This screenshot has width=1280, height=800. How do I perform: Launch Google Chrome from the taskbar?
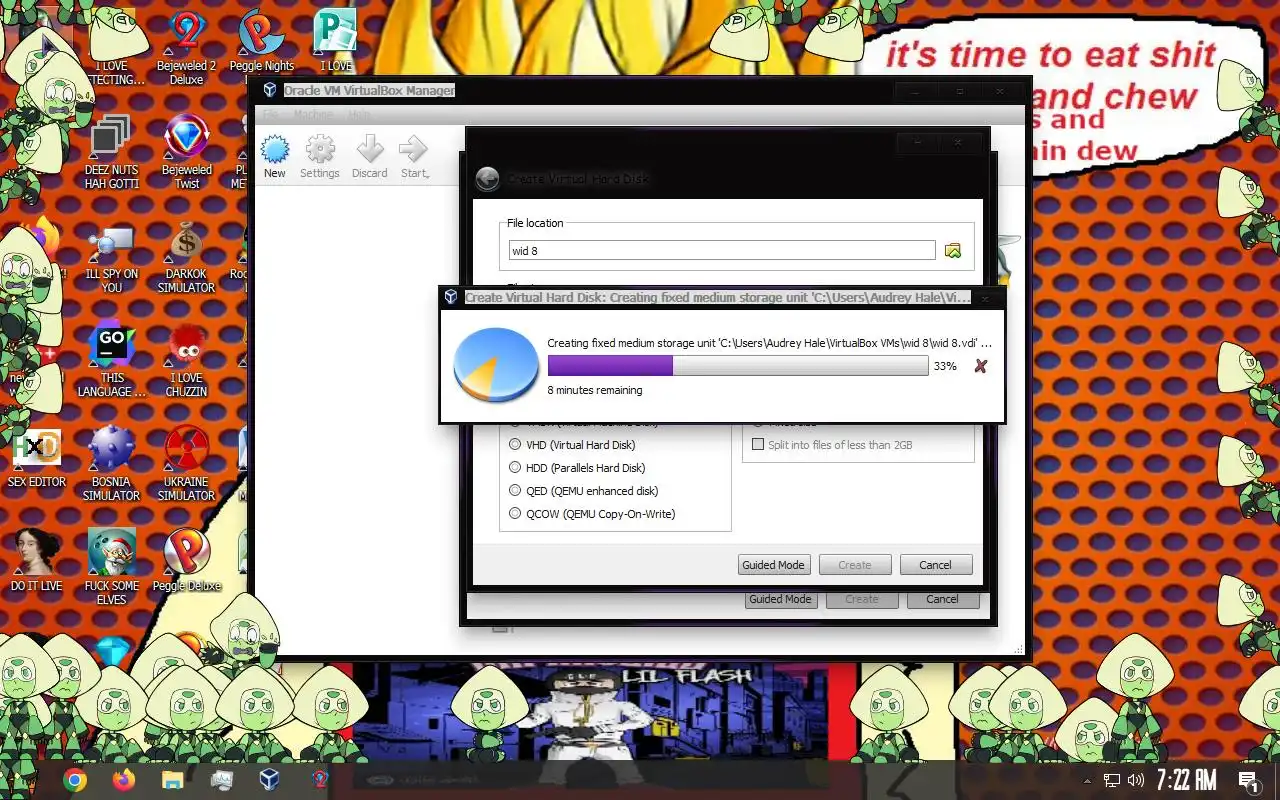click(75, 780)
